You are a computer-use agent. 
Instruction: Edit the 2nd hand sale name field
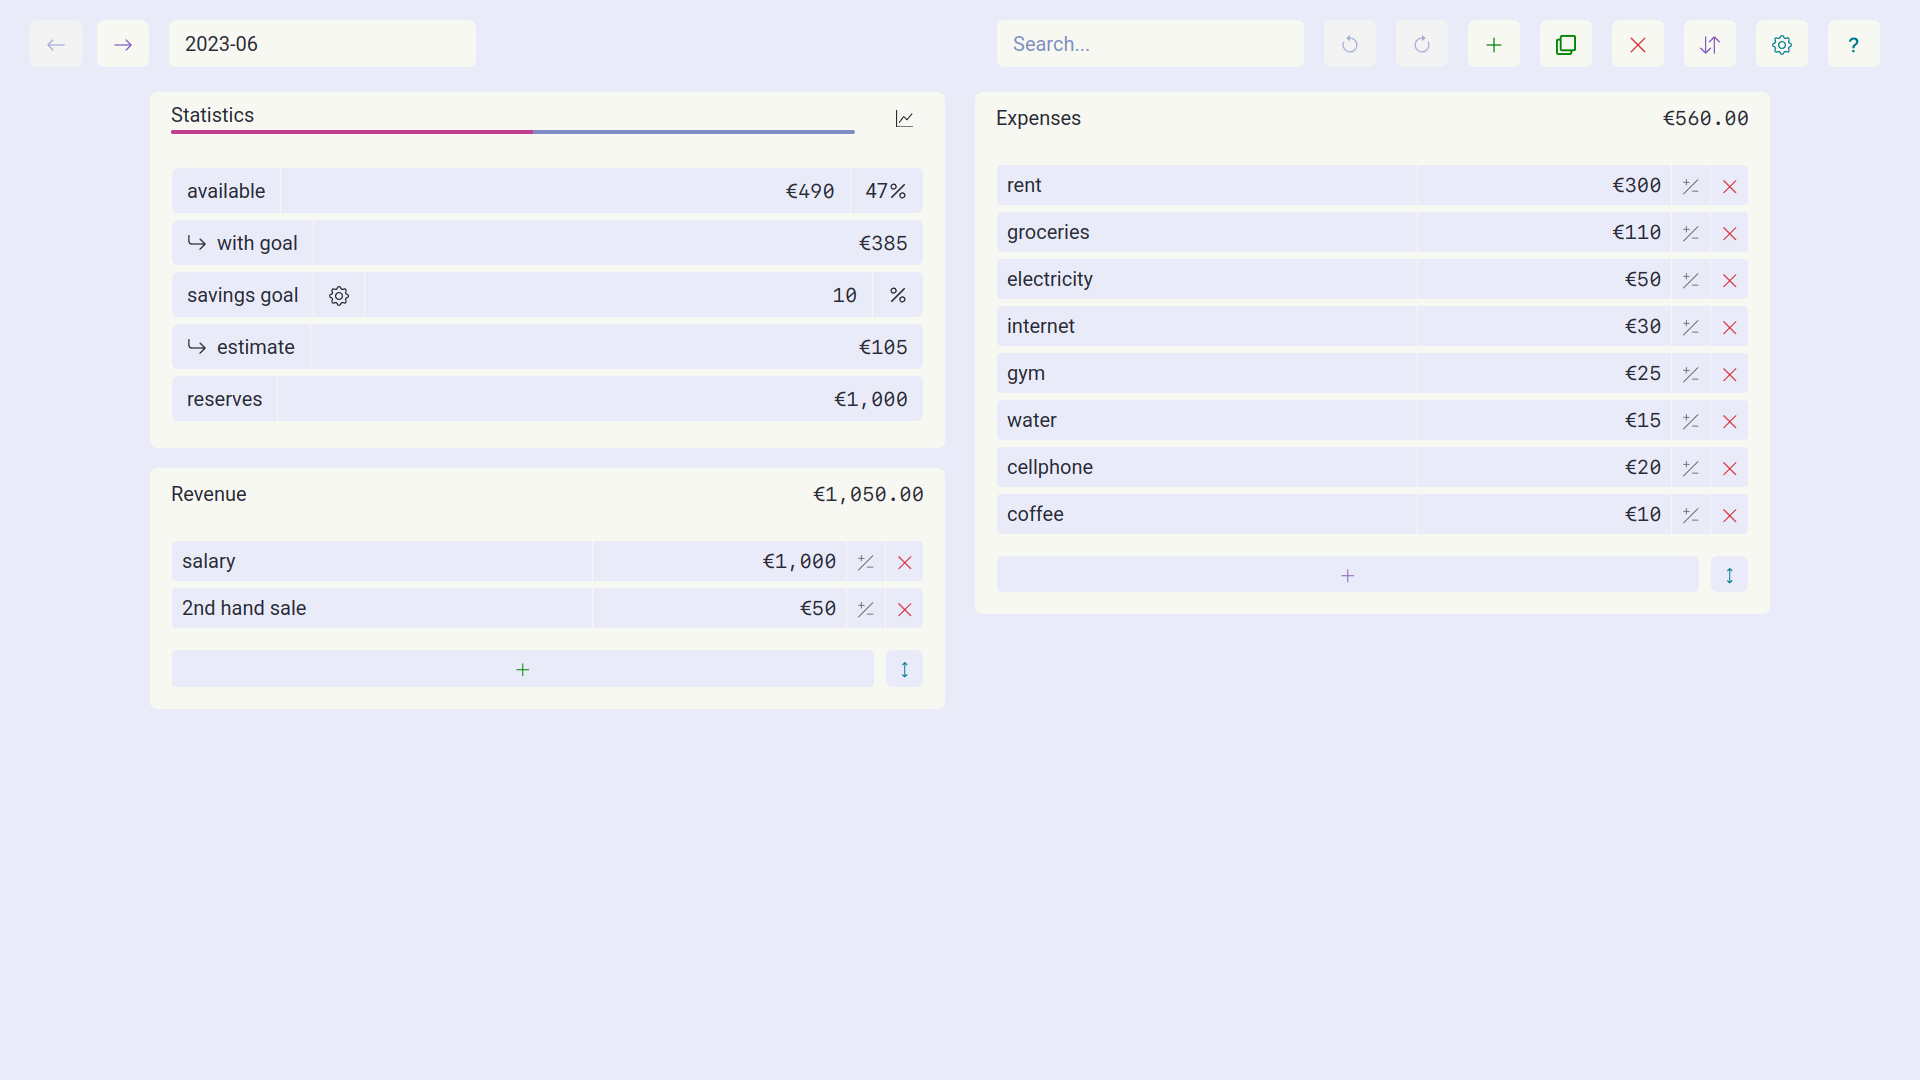click(382, 609)
